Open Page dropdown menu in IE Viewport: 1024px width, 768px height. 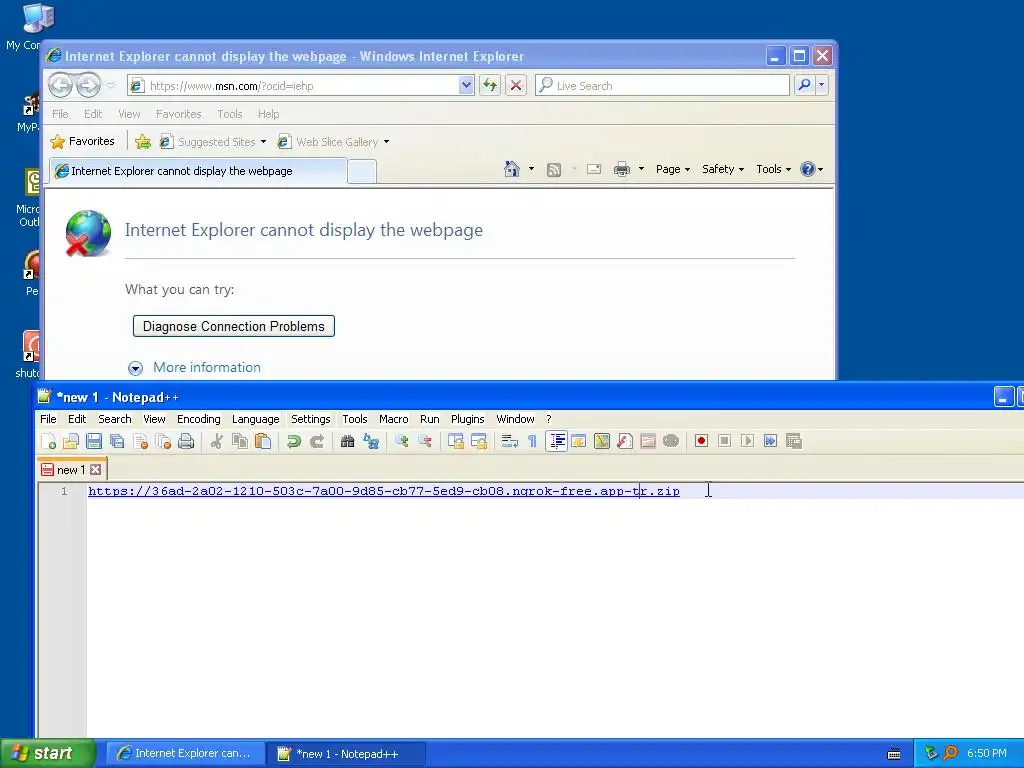click(673, 169)
